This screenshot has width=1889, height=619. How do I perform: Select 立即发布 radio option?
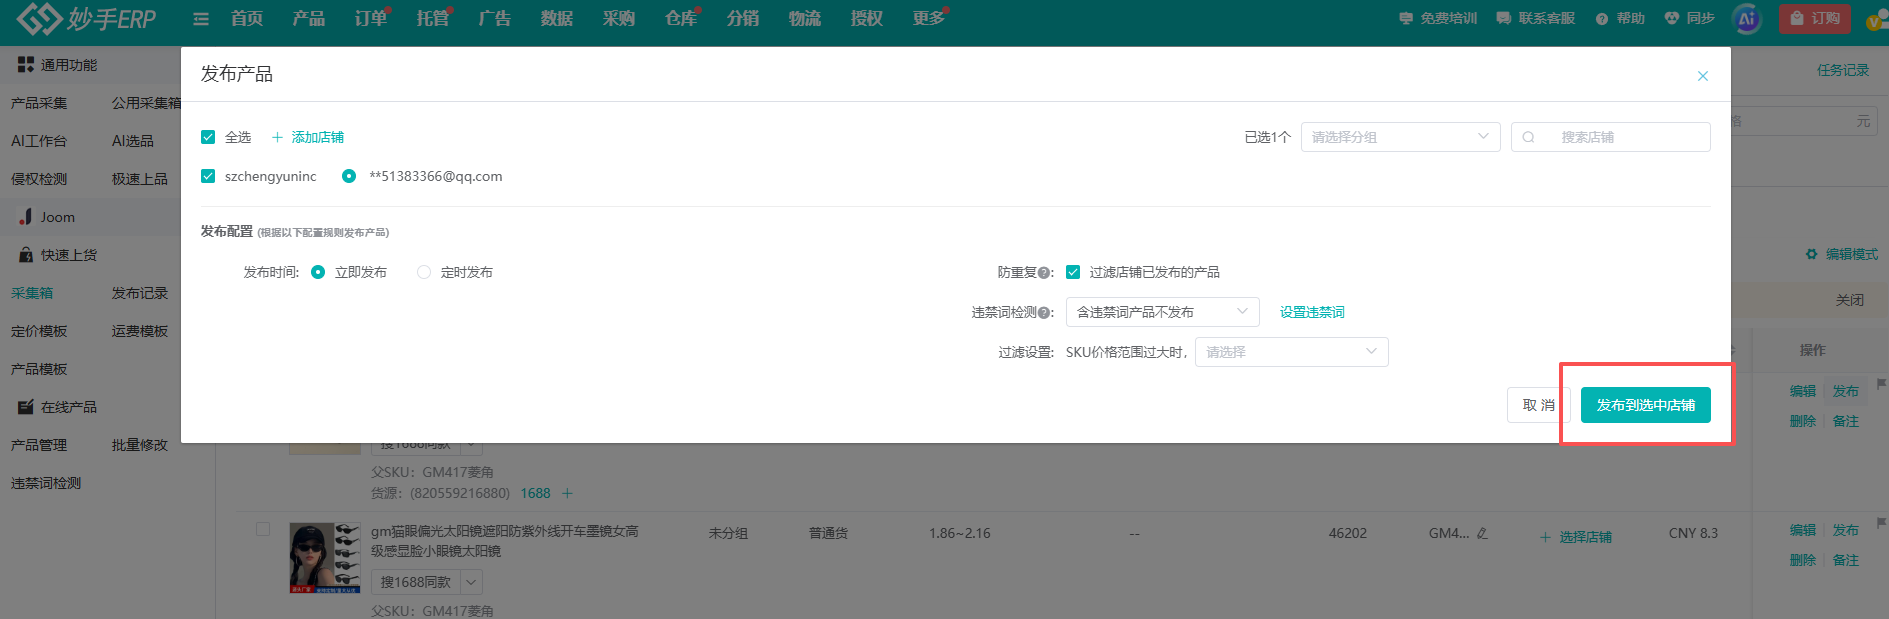point(318,272)
